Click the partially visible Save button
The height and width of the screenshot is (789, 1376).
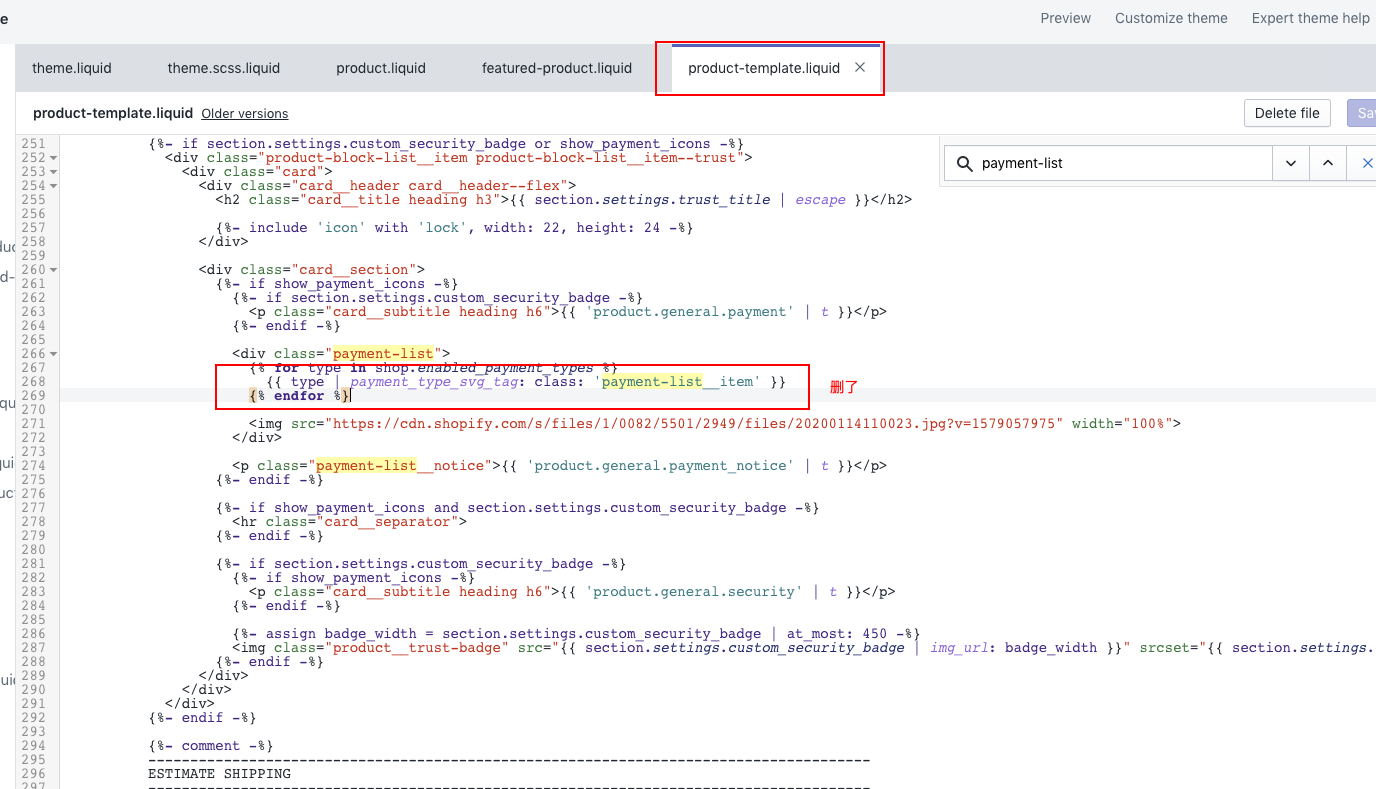(1362, 113)
